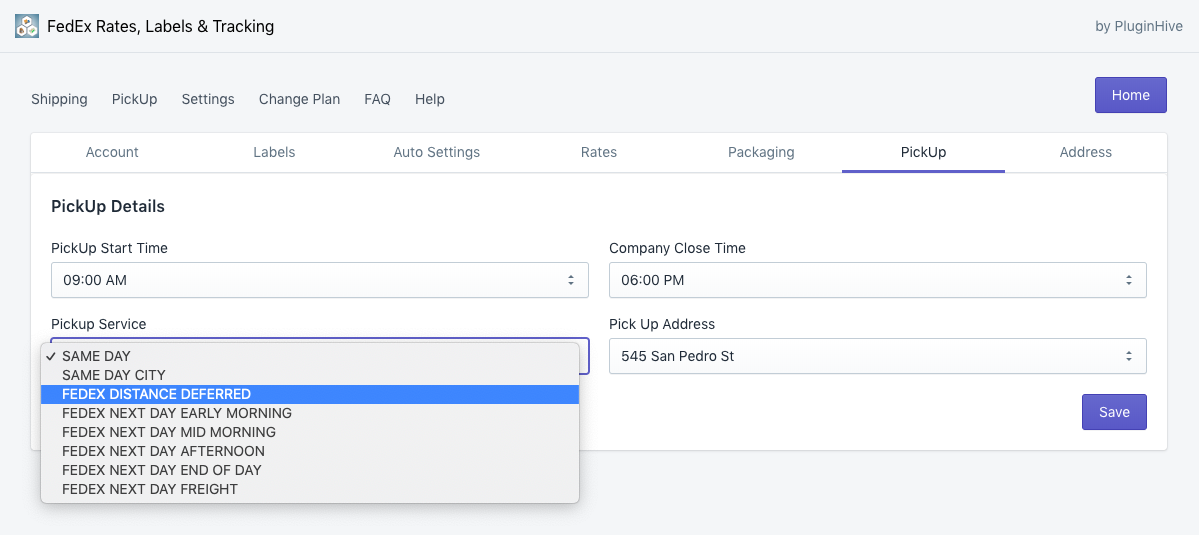Open the PickUp item in the top navigation
The image size is (1199, 535).
click(135, 99)
